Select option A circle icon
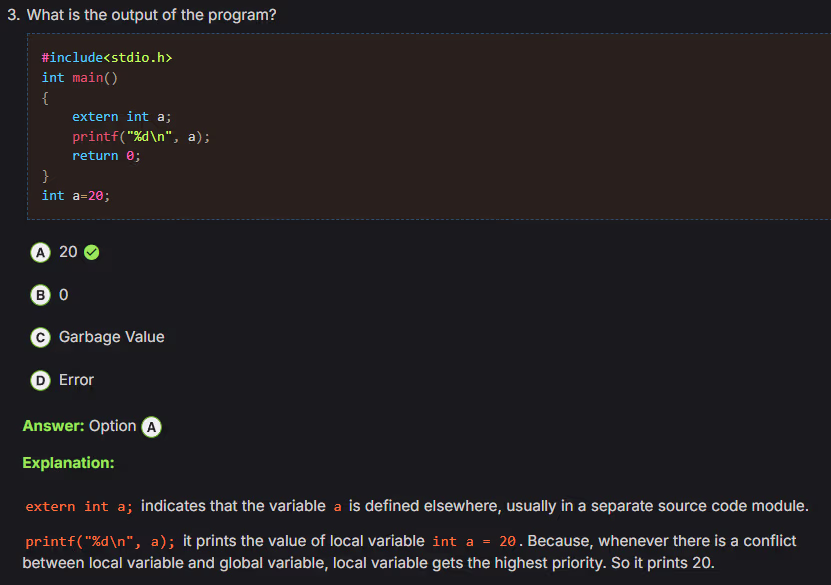This screenshot has height=585, width=831. [x=40, y=252]
